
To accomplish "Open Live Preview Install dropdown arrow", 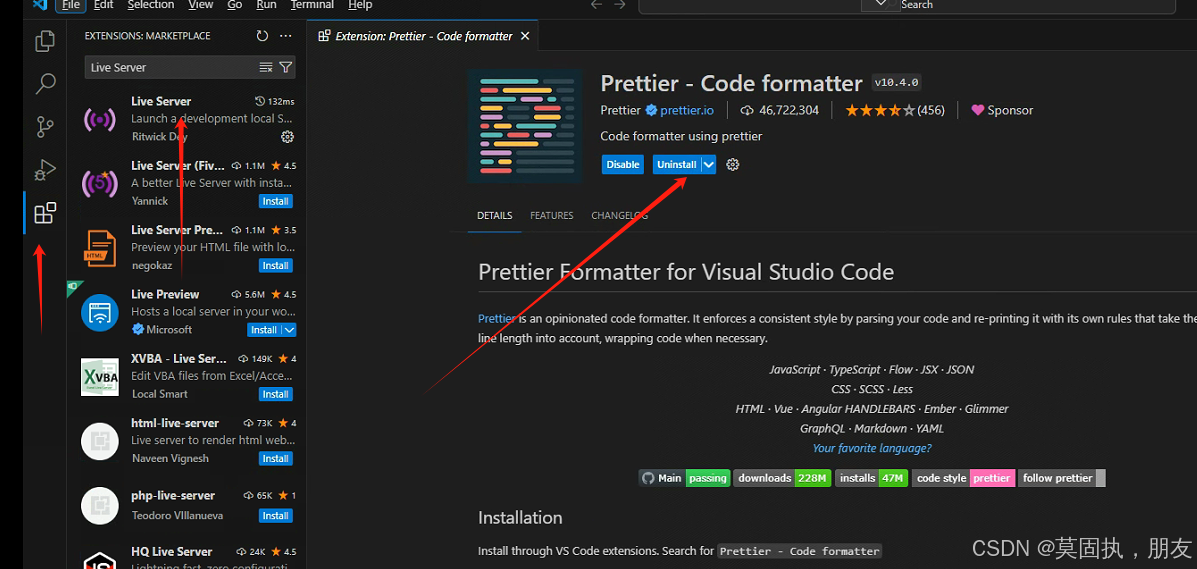I will click(289, 330).
